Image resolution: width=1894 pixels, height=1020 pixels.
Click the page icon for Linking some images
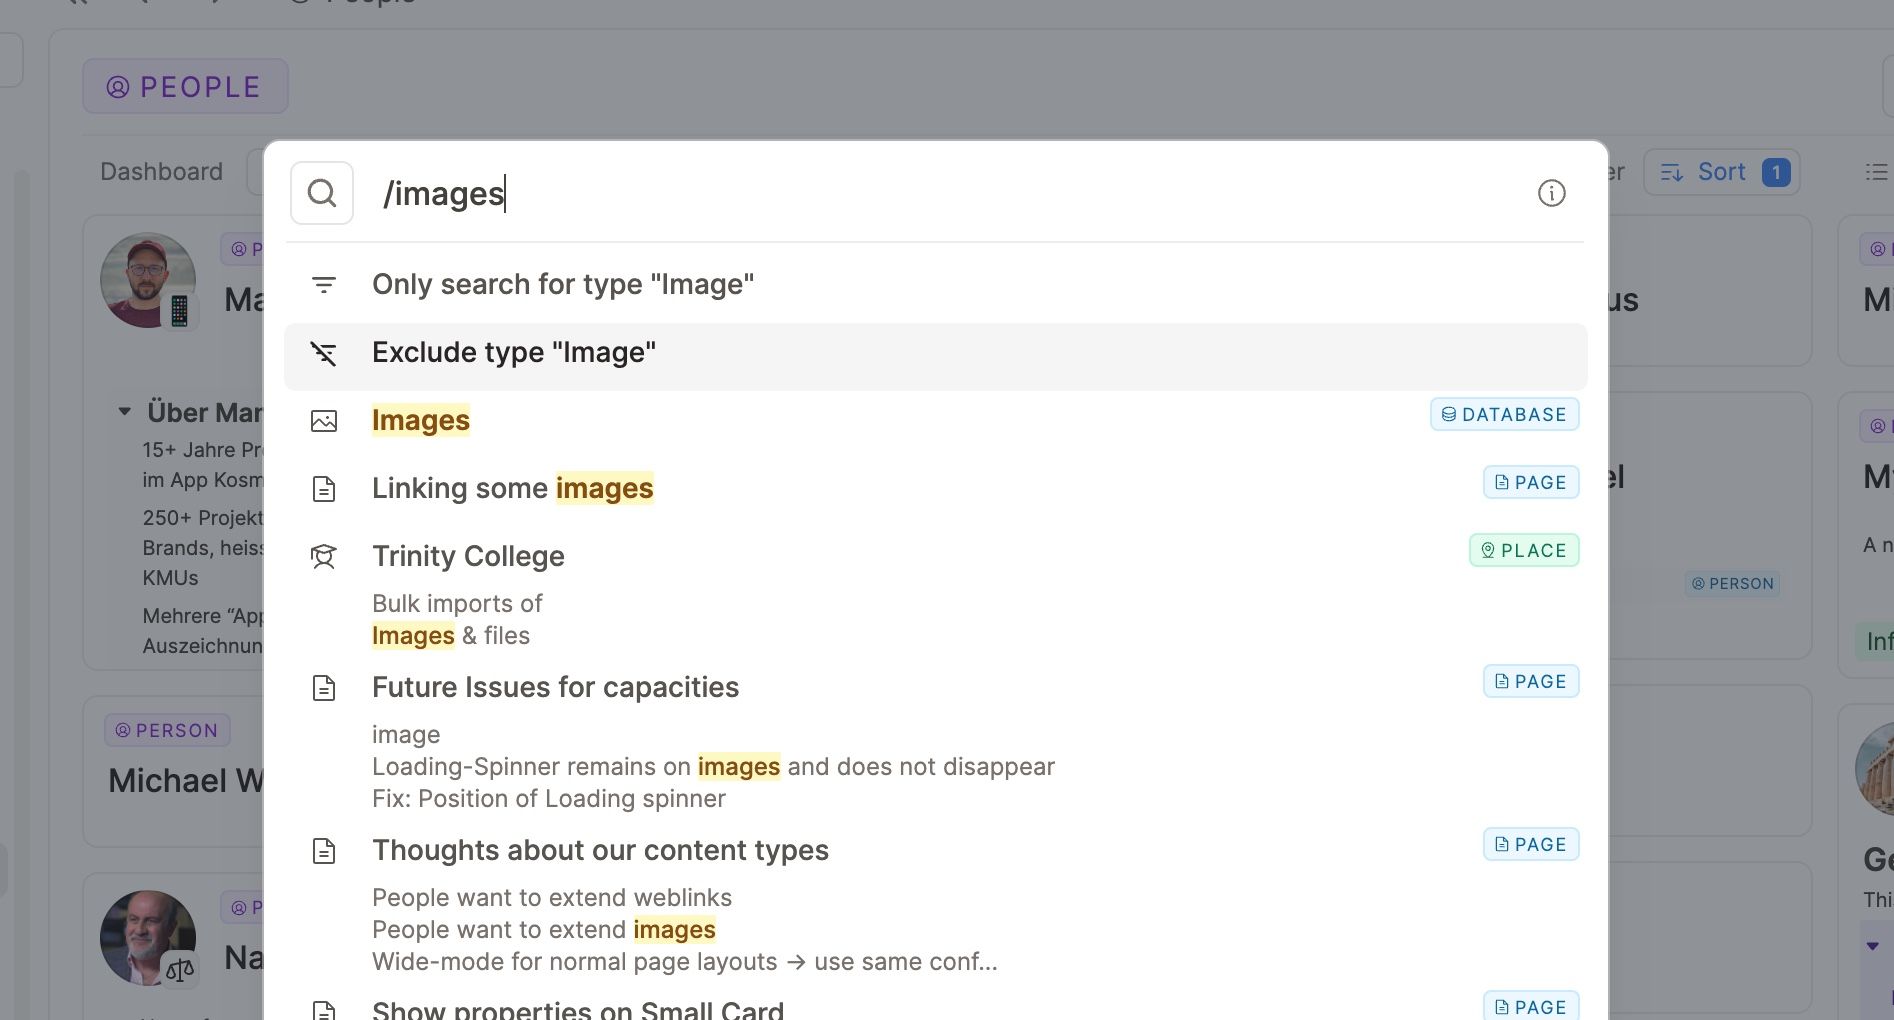(323, 489)
